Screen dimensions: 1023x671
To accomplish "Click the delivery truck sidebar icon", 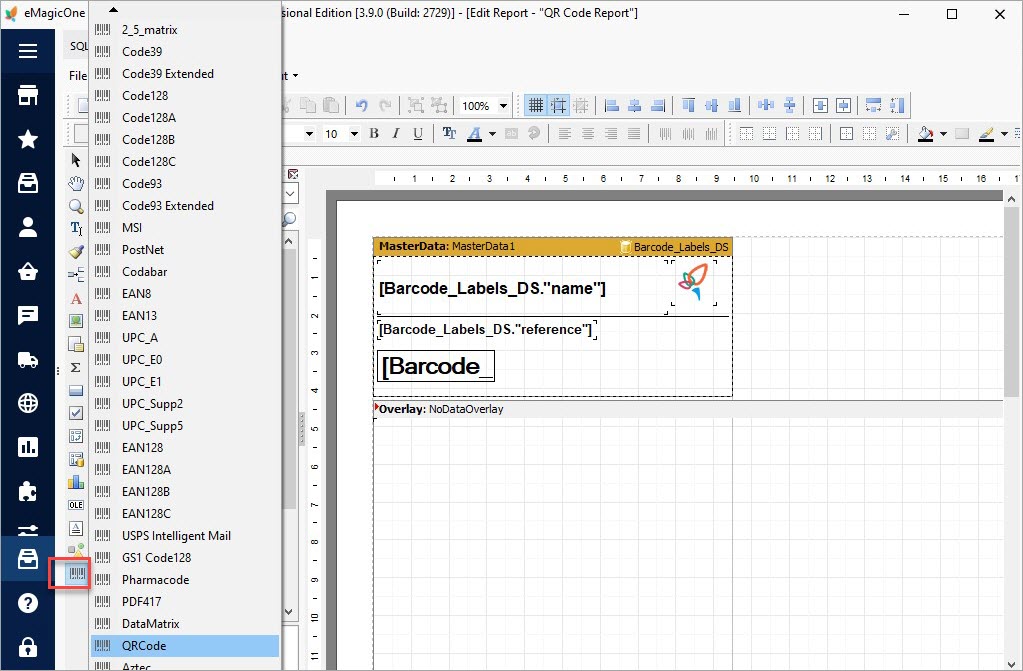I will tap(27, 359).
